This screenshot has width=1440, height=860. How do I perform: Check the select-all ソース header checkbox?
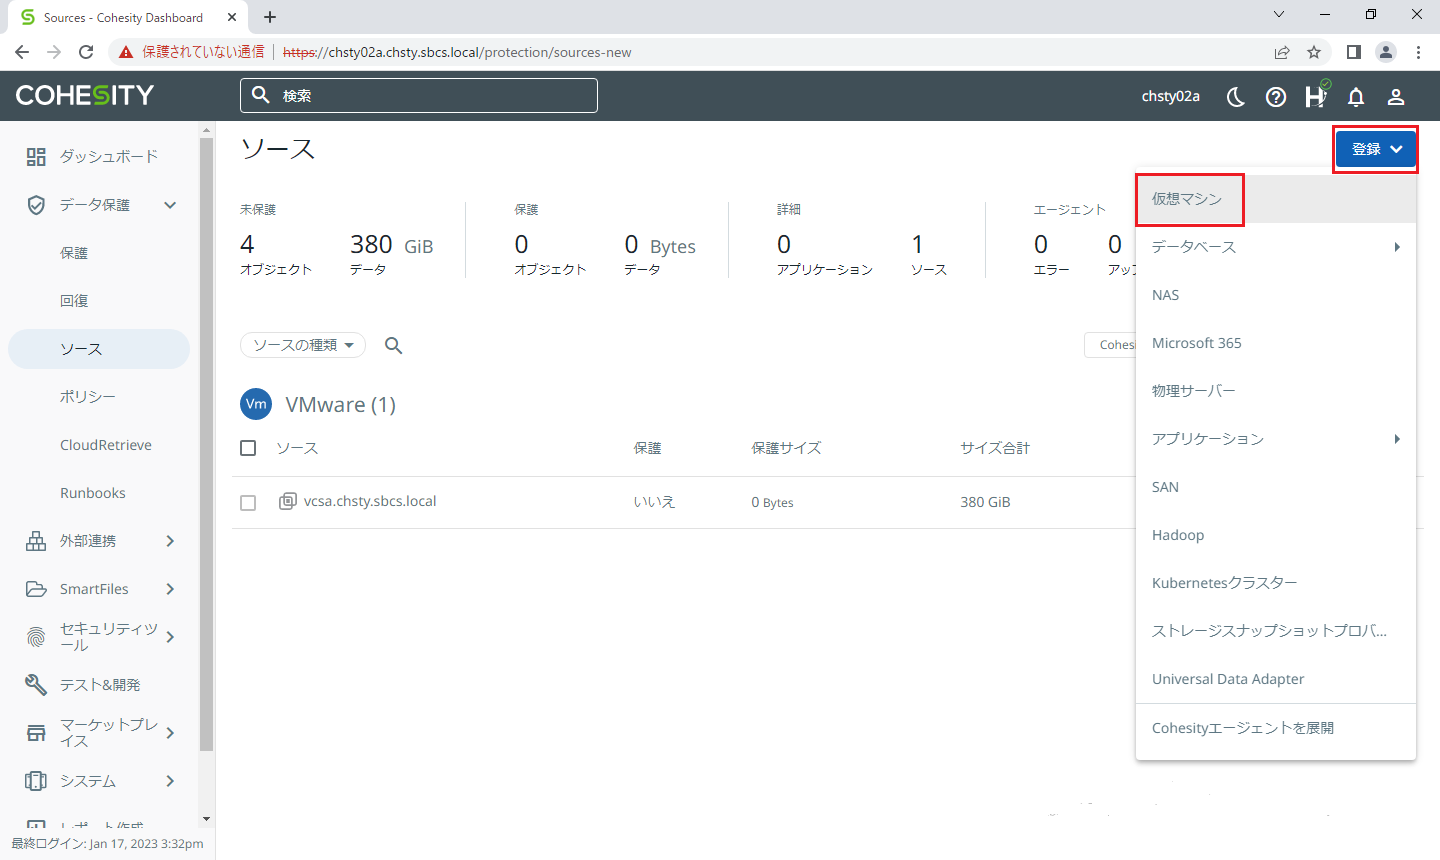point(248,448)
